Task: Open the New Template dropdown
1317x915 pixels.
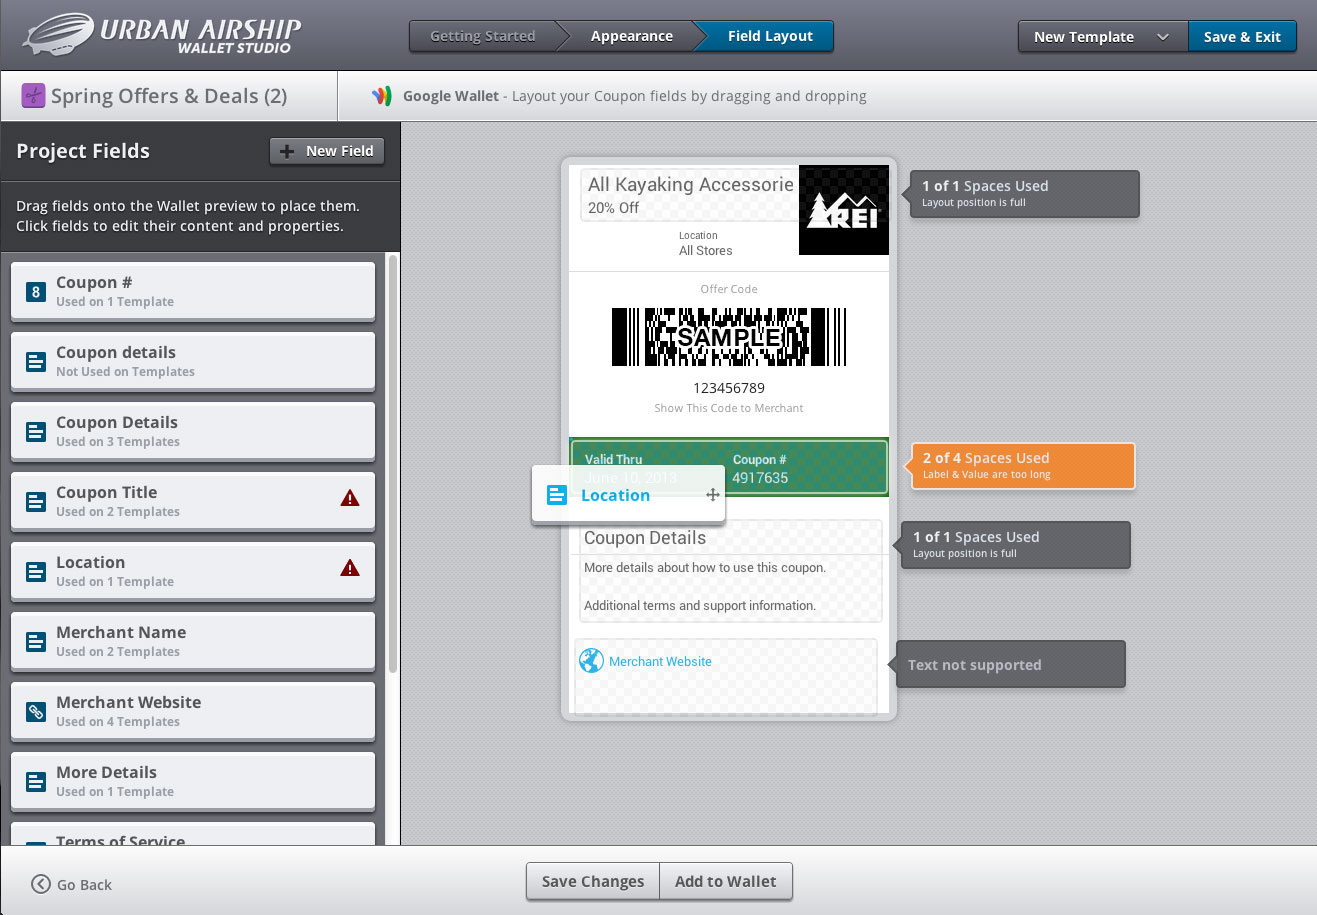Action: click(1103, 37)
